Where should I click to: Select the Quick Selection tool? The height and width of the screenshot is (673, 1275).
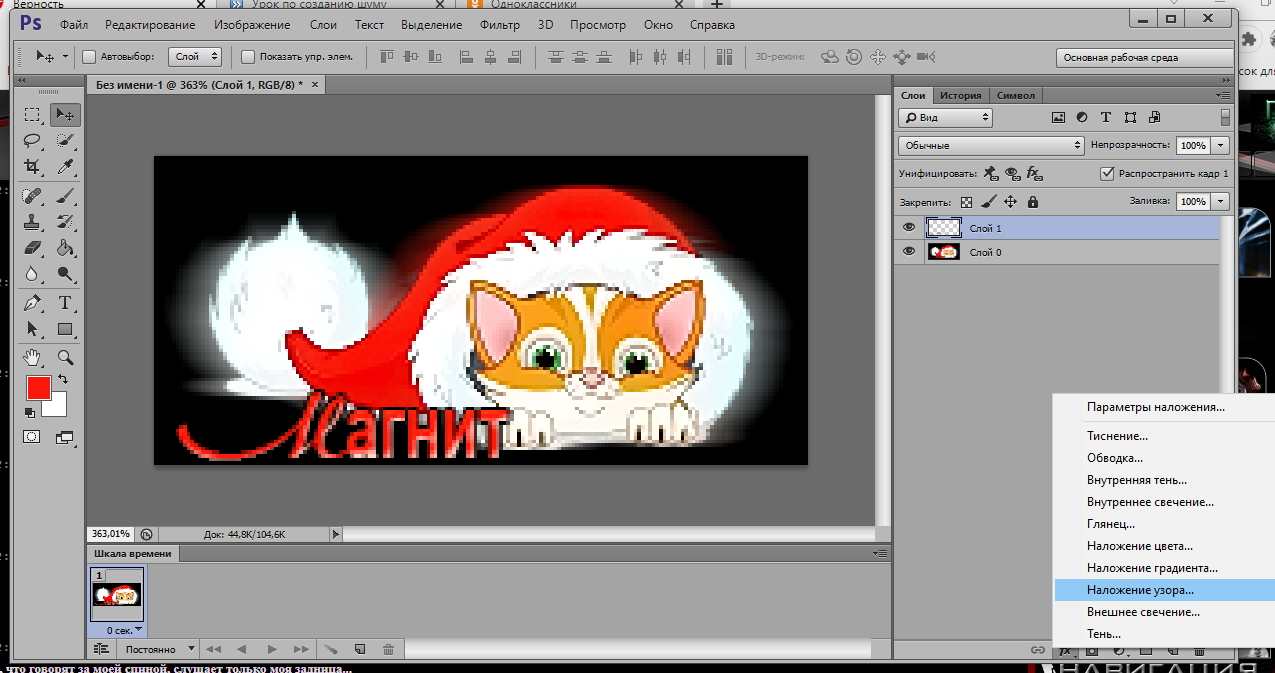(65, 141)
